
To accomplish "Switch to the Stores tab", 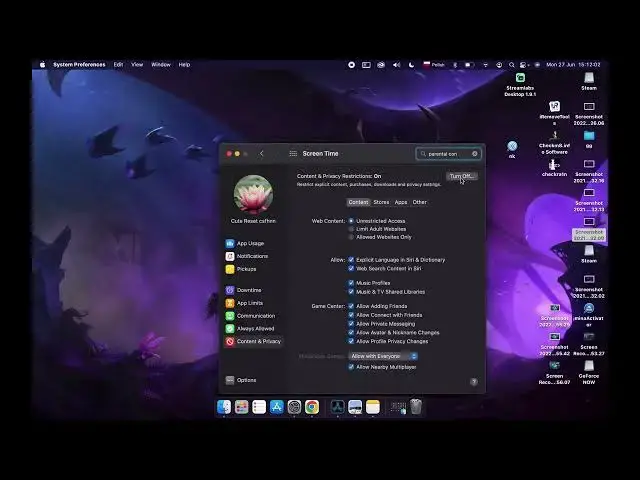I will coord(381,202).
